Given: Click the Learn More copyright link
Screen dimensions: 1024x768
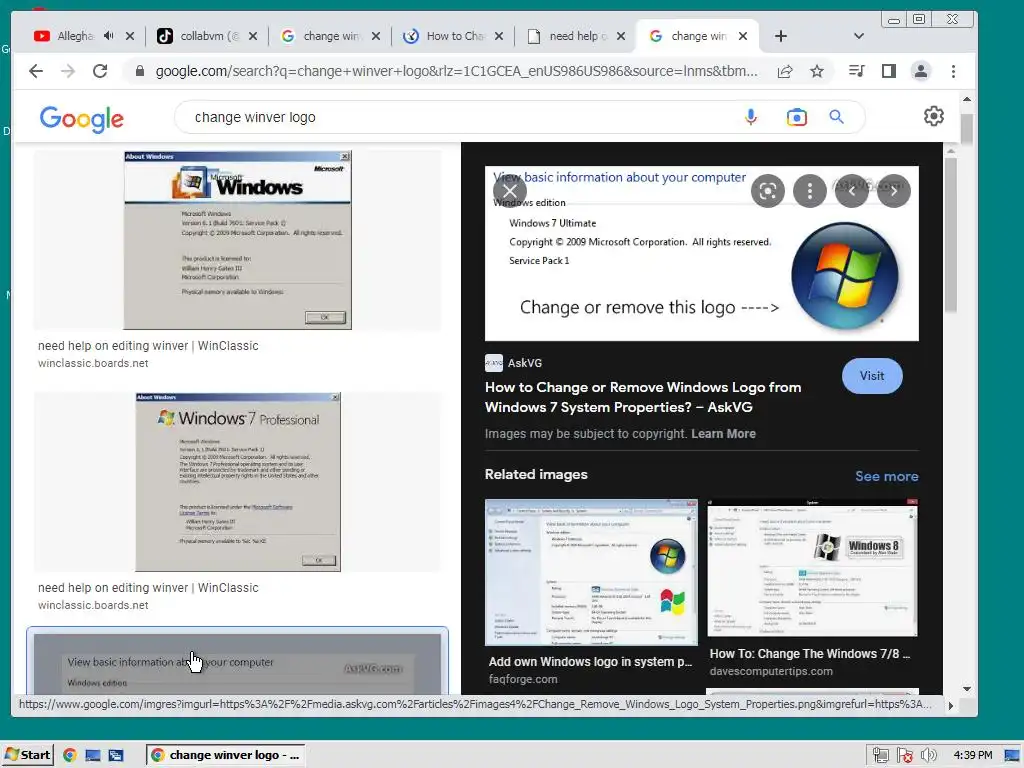Looking at the screenshot, I should [x=723, y=434].
